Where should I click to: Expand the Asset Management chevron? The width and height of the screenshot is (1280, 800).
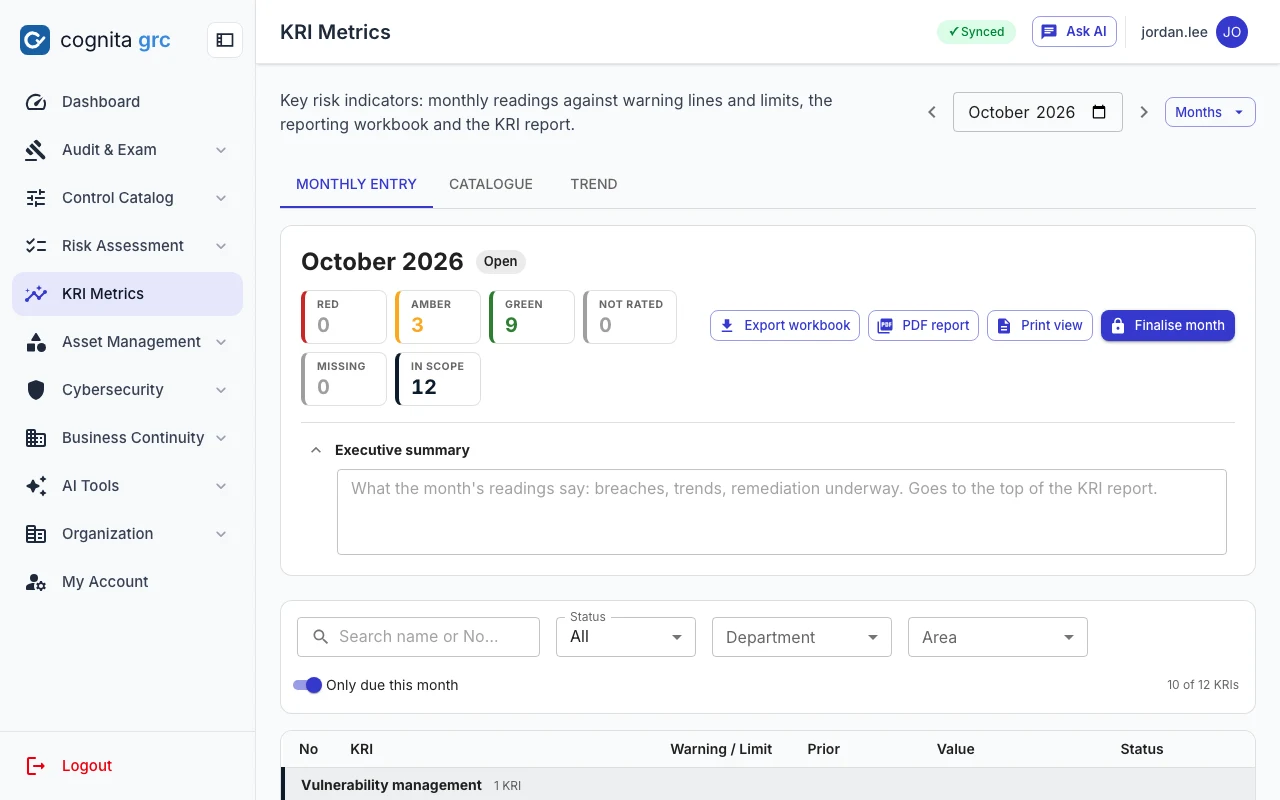(221, 342)
